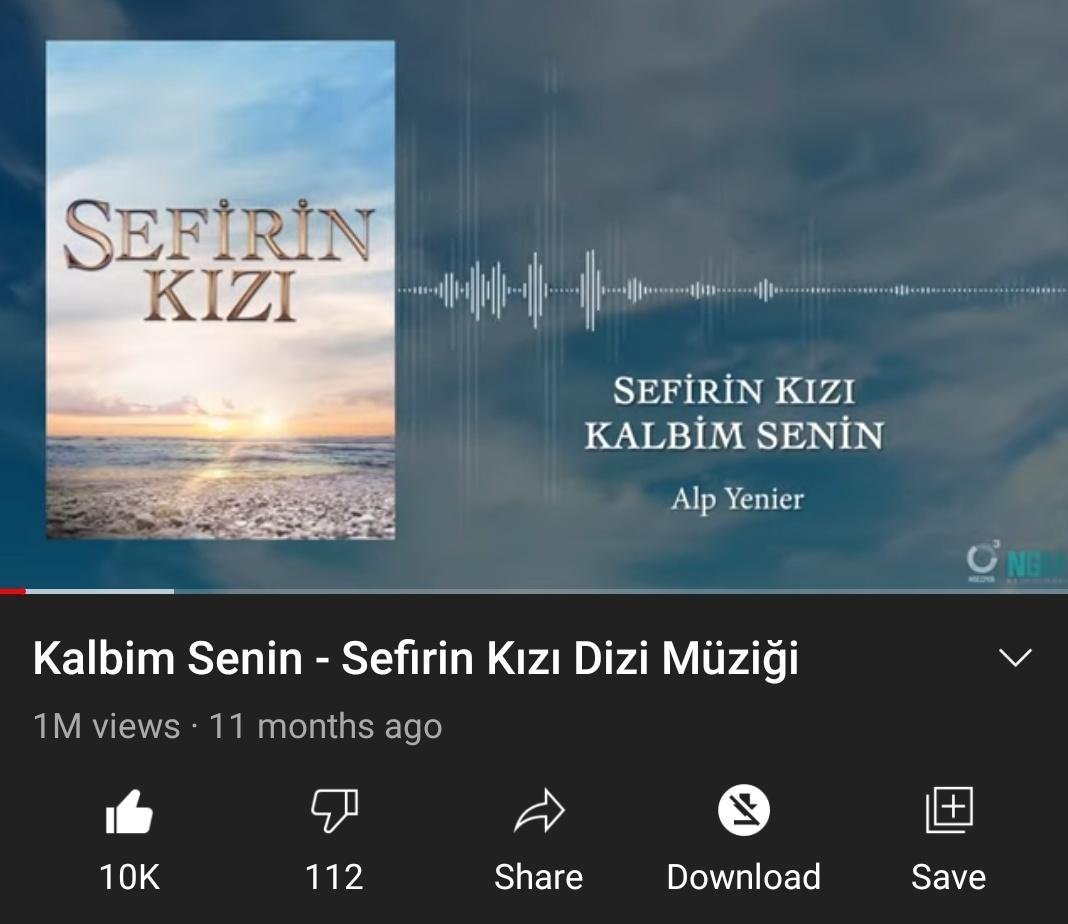Click the Download label
Screen dimensions: 1068x924
(744, 877)
